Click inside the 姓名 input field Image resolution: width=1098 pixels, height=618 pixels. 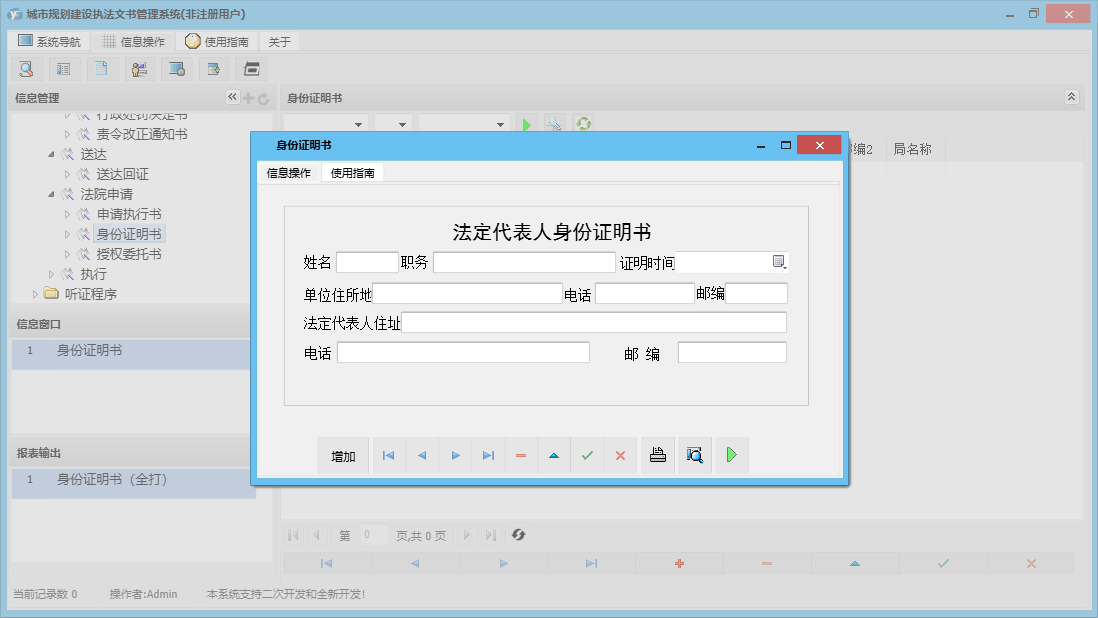[367, 262]
